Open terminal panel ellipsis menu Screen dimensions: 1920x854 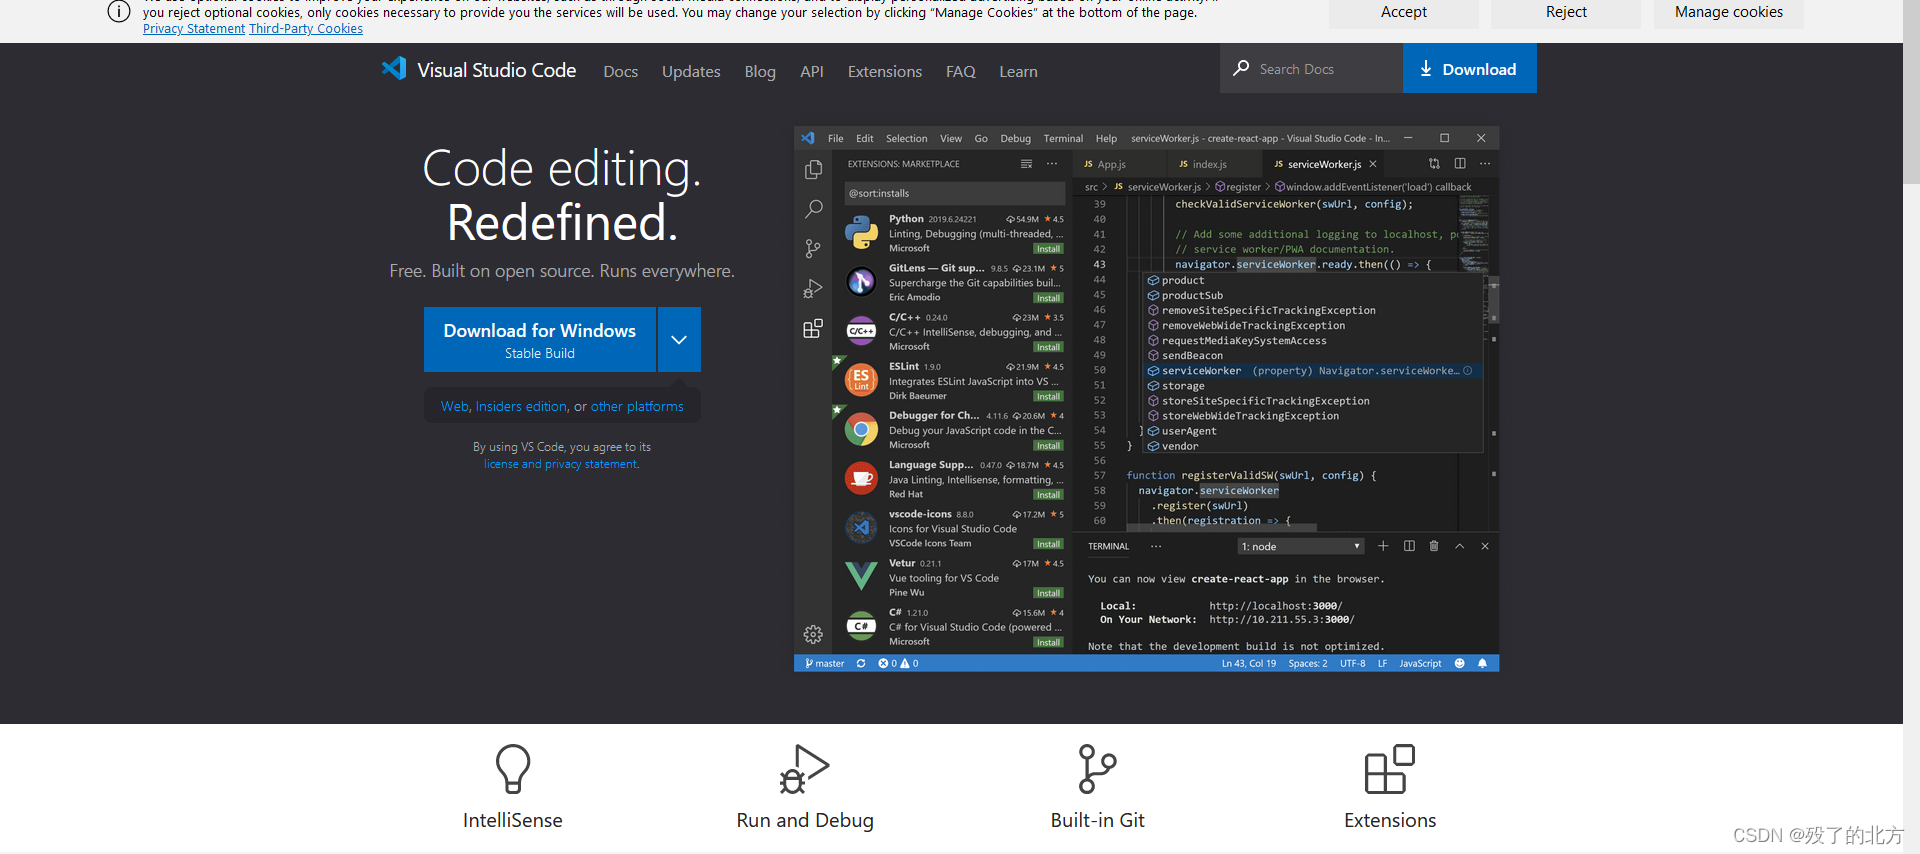pos(1156,546)
